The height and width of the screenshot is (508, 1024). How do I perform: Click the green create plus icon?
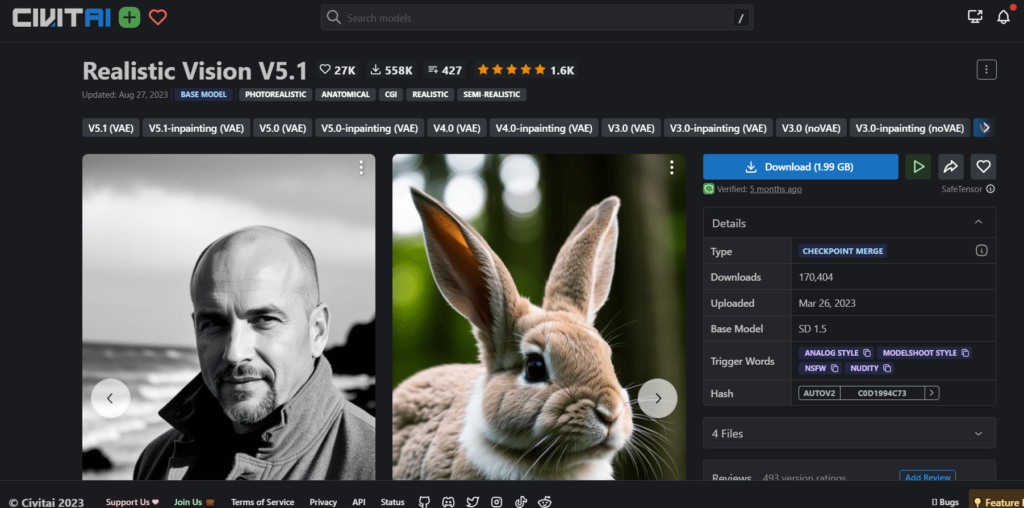click(x=129, y=17)
